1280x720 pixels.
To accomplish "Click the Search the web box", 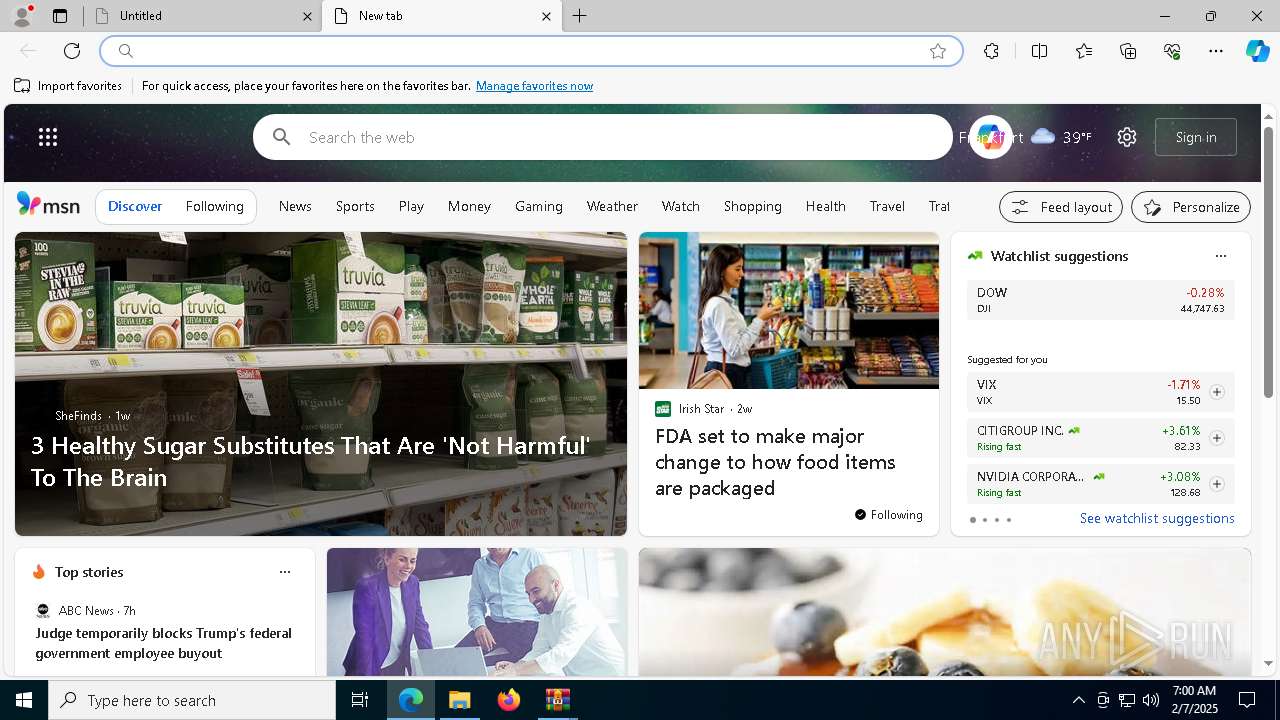I will click(603, 137).
